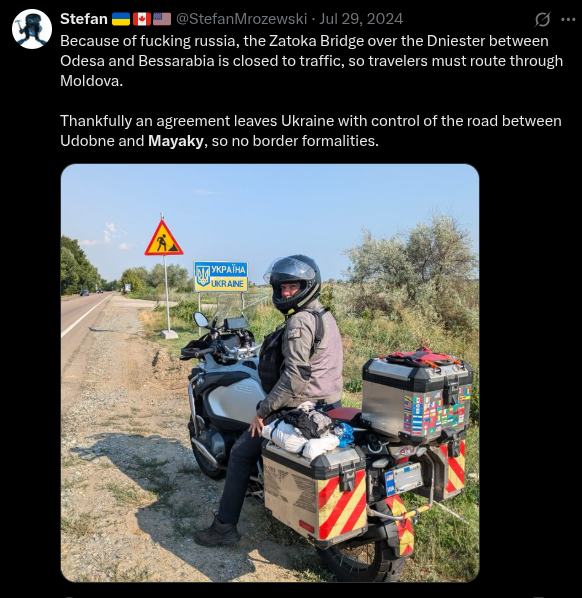Click the paragraph about Udobne road agreement
This screenshot has width=582, height=598.
pos(310,131)
